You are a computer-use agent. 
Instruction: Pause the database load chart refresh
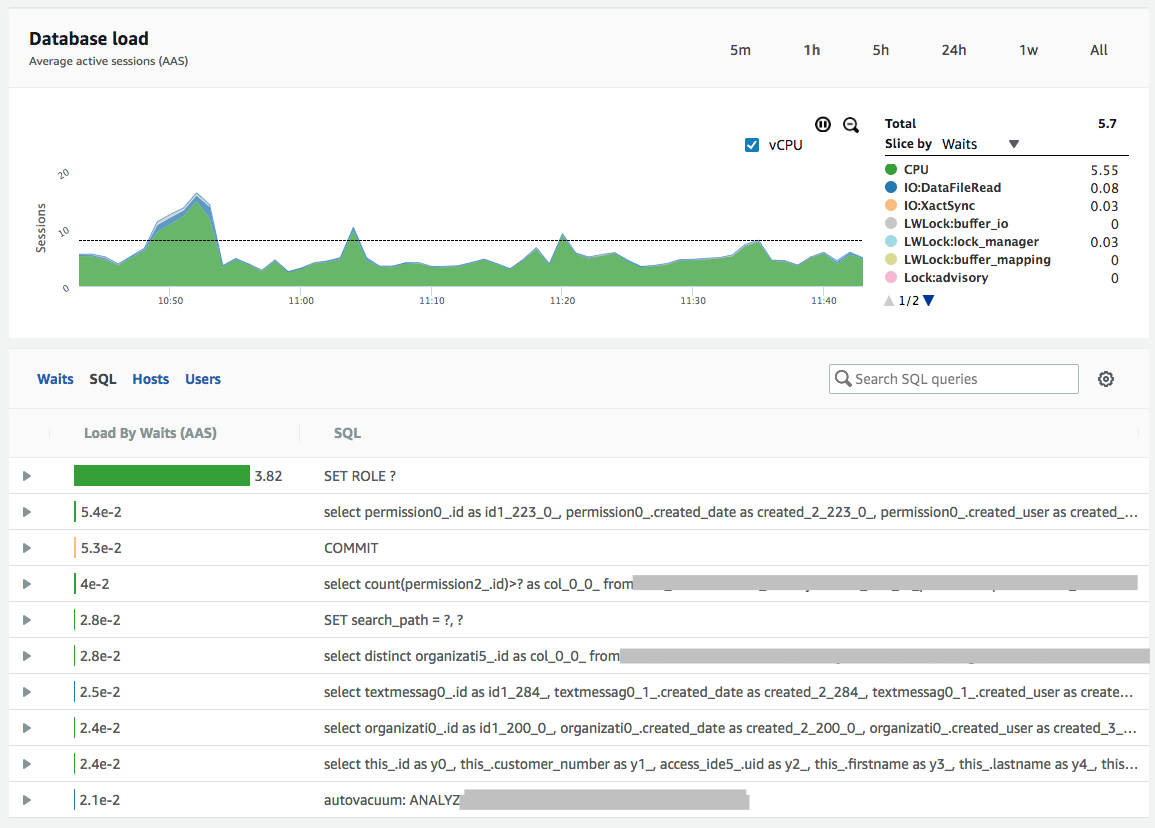pyautogui.click(x=822, y=125)
